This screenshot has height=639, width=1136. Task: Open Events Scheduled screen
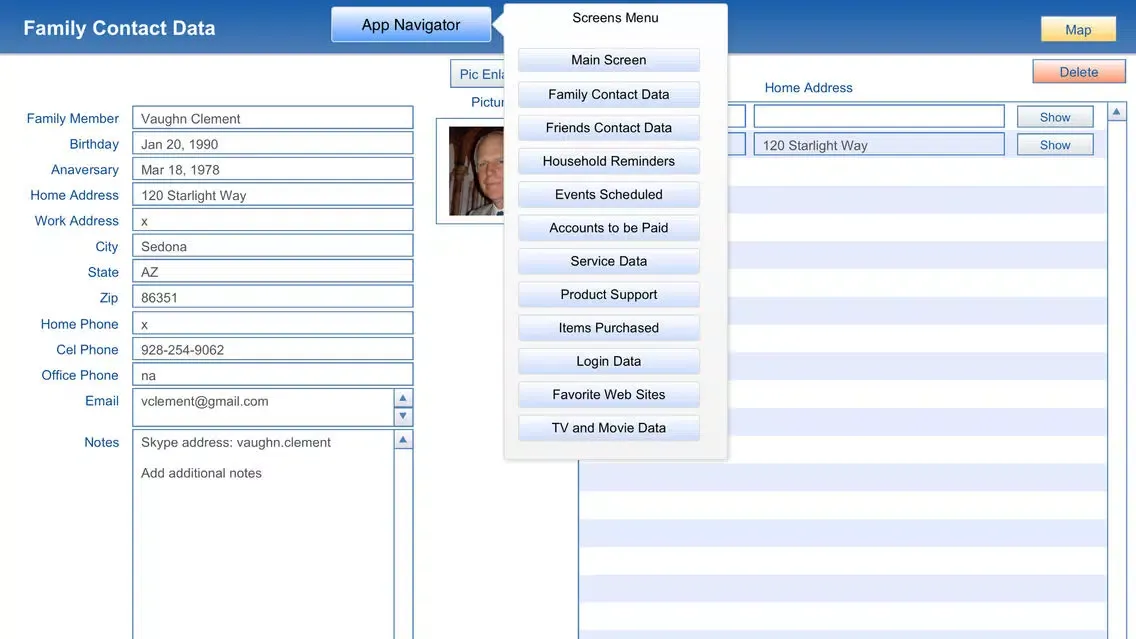608,195
